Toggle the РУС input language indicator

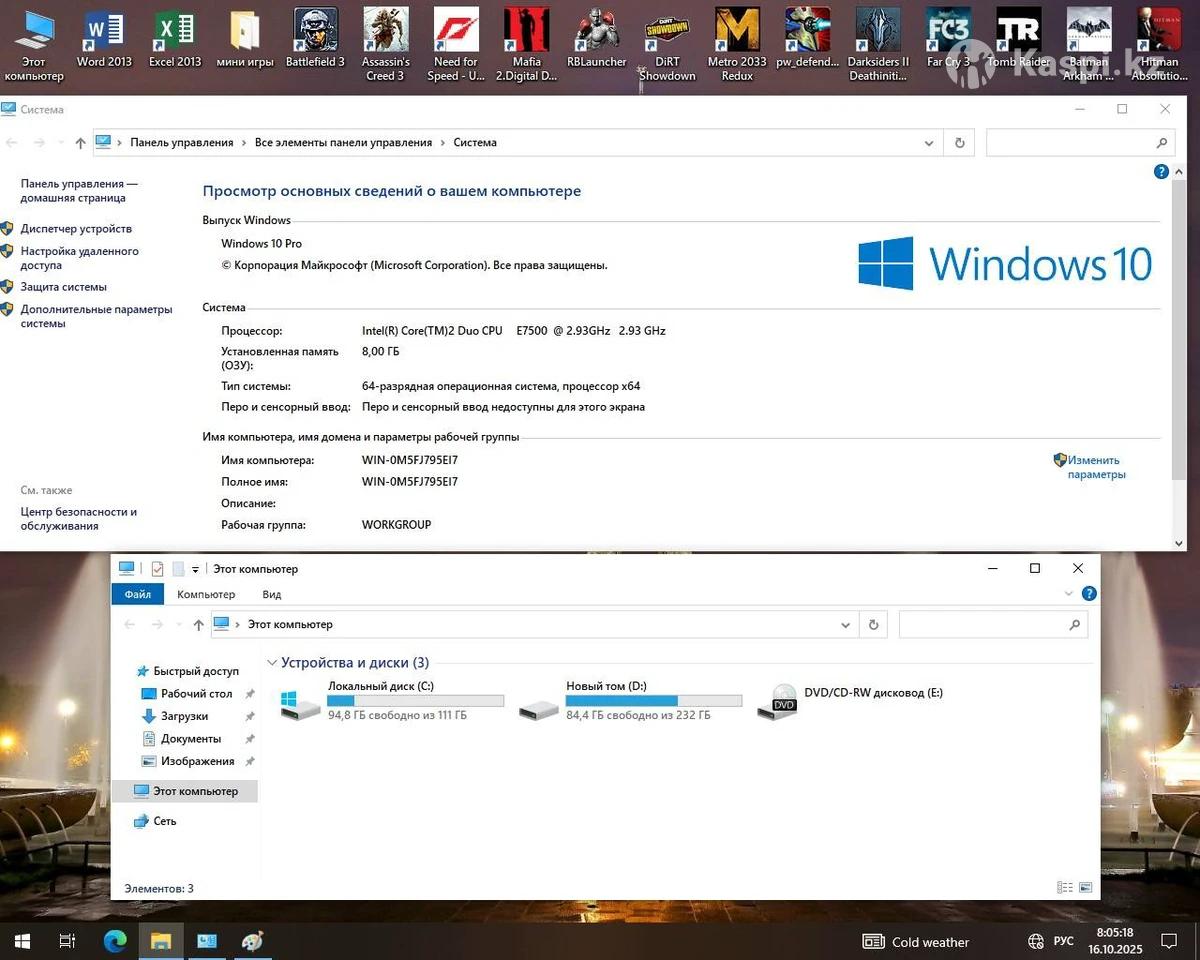(x=1064, y=941)
